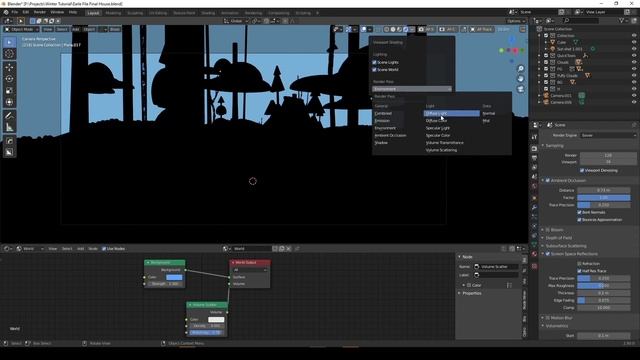Click the Blender logo menu icon
Image resolution: width=640 pixels, height=360 pixels.
pyautogui.click(x=6, y=12)
